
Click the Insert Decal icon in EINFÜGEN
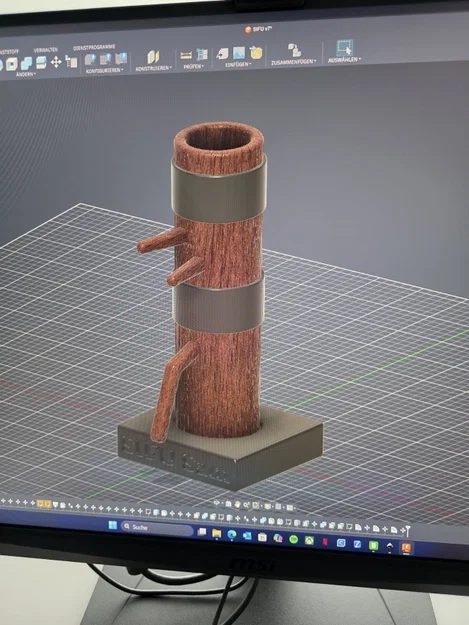(256, 52)
